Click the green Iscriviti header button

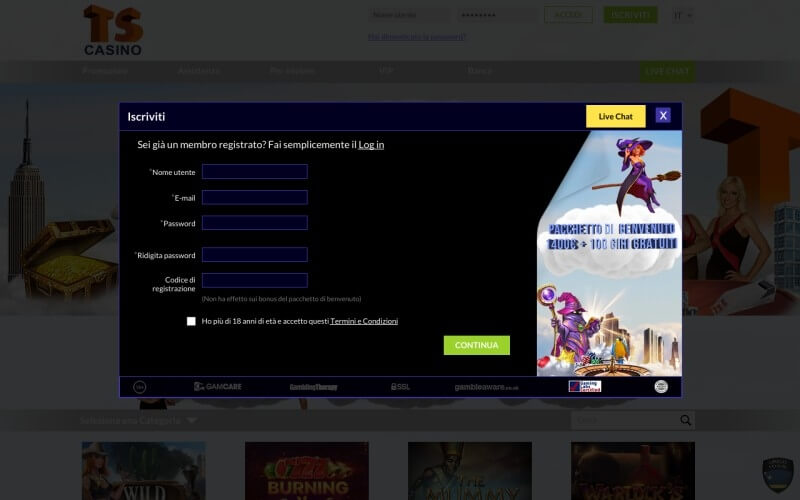pos(631,15)
